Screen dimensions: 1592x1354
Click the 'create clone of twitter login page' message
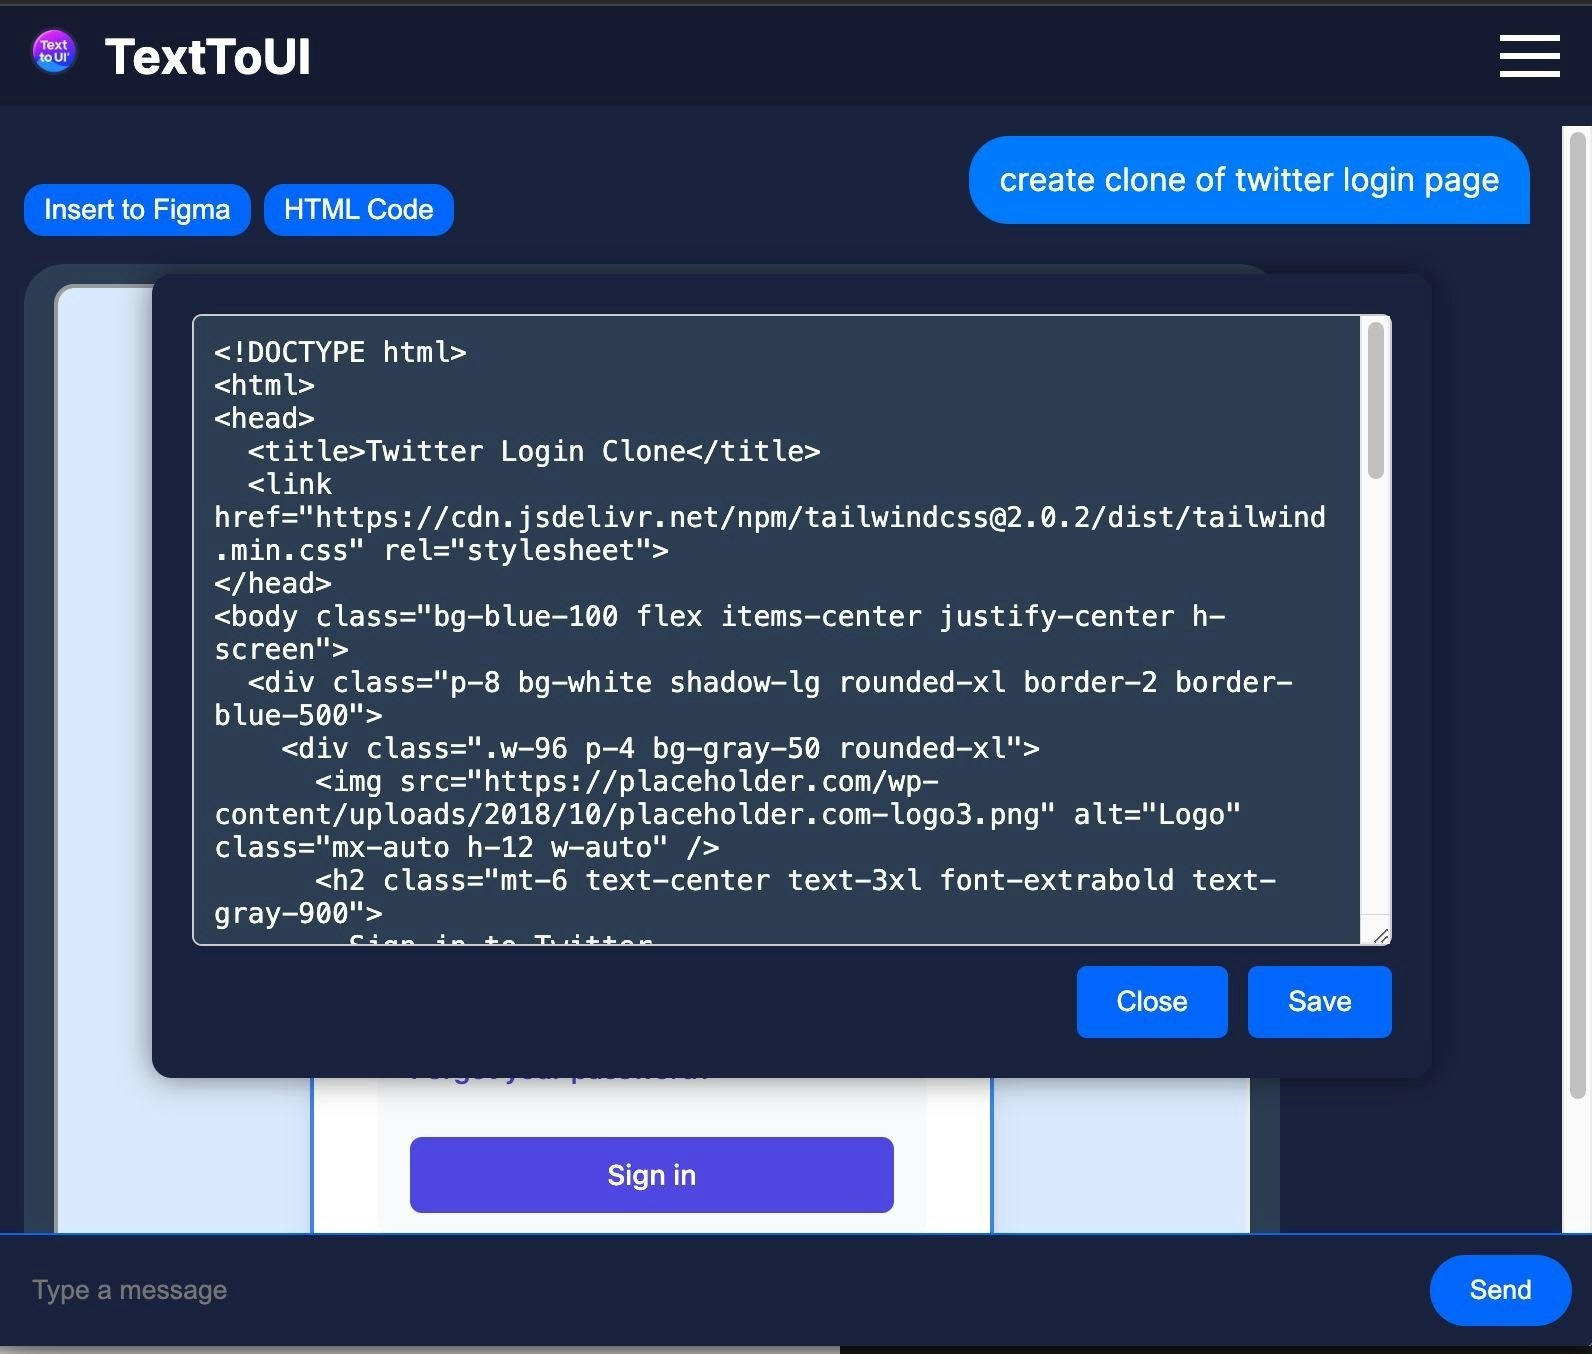[1249, 180]
